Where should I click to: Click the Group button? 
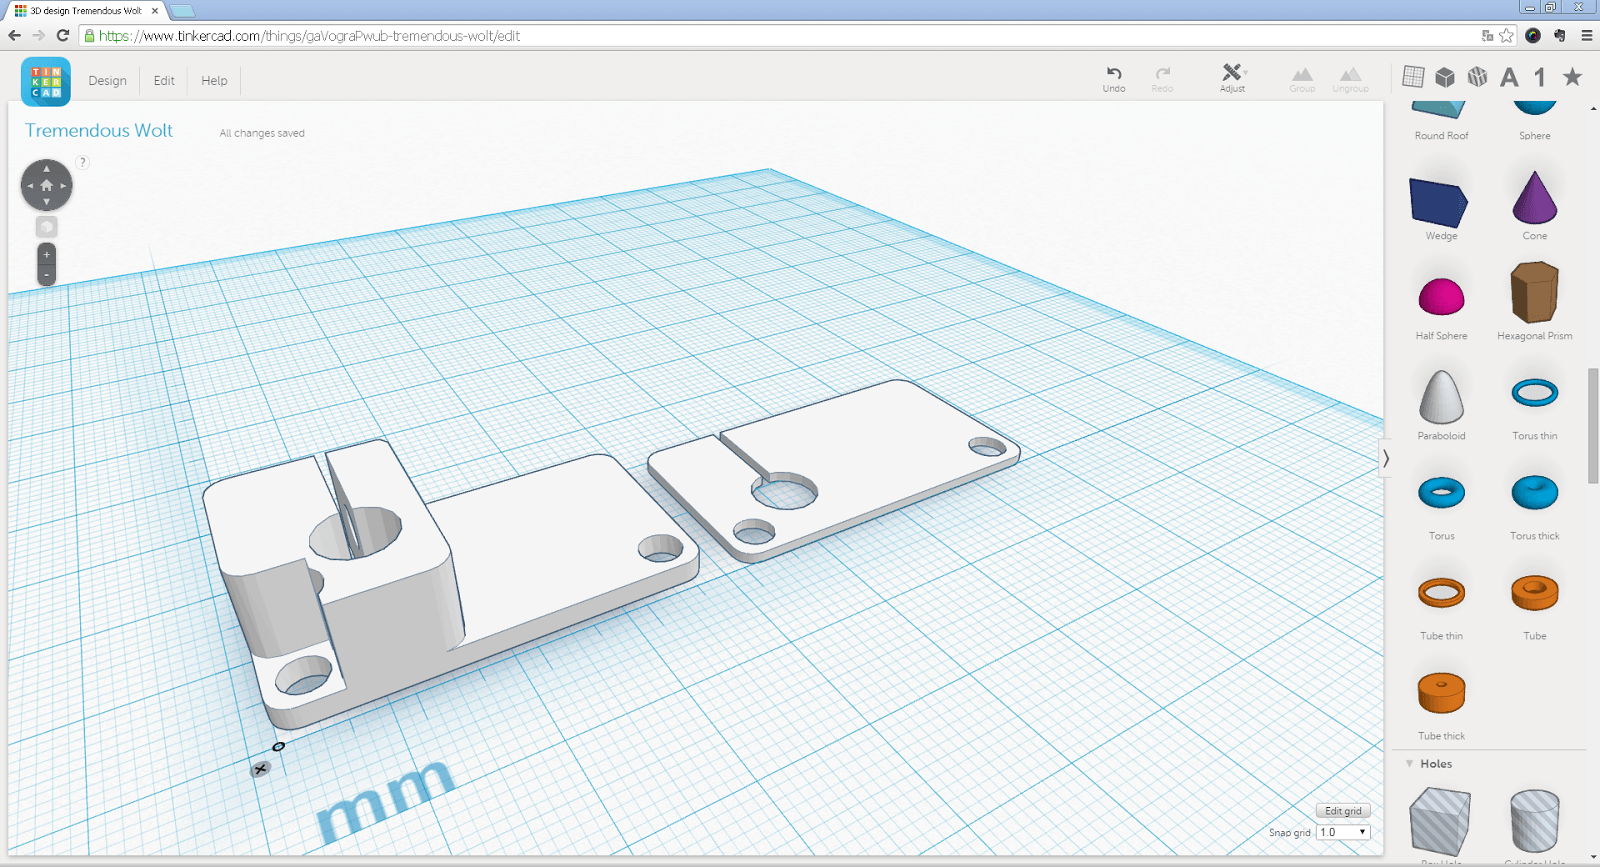pos(1302,80)
